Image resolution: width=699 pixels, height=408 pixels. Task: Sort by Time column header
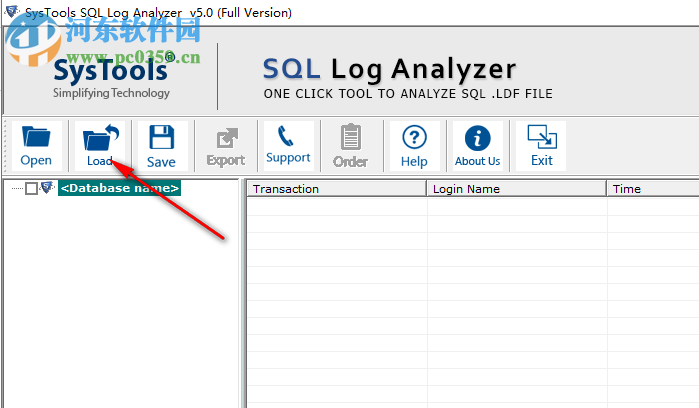point(653,189)
